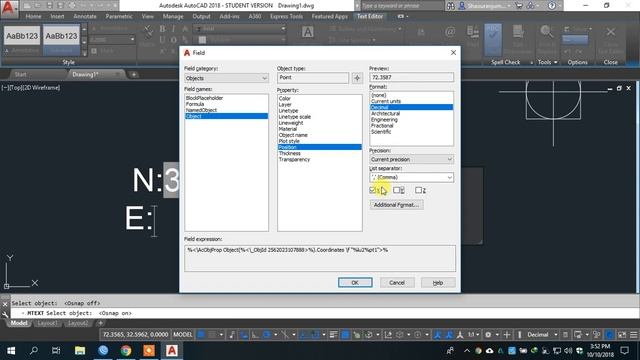Open File Explorer from the taskbar
The height and width of the screenshot is (360, 640).
pyautogui.click(x=80, y=351)
